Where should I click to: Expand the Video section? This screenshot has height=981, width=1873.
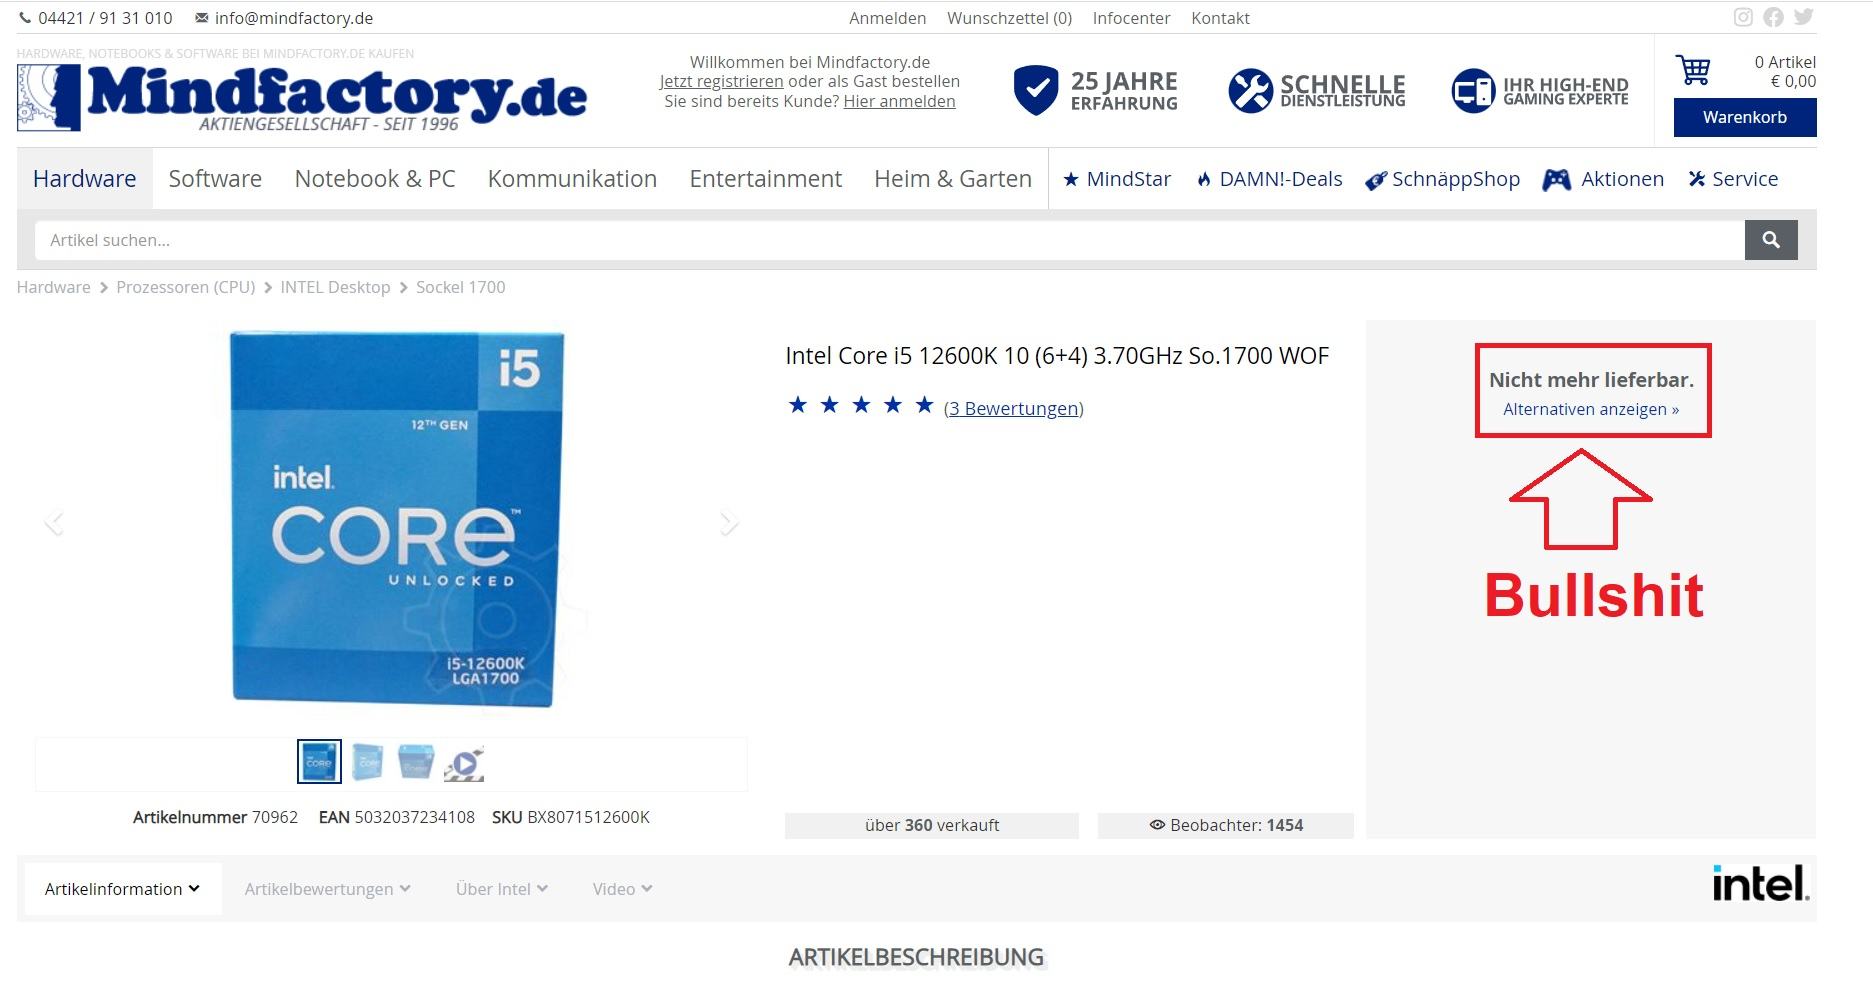click(x=622, y=889)
